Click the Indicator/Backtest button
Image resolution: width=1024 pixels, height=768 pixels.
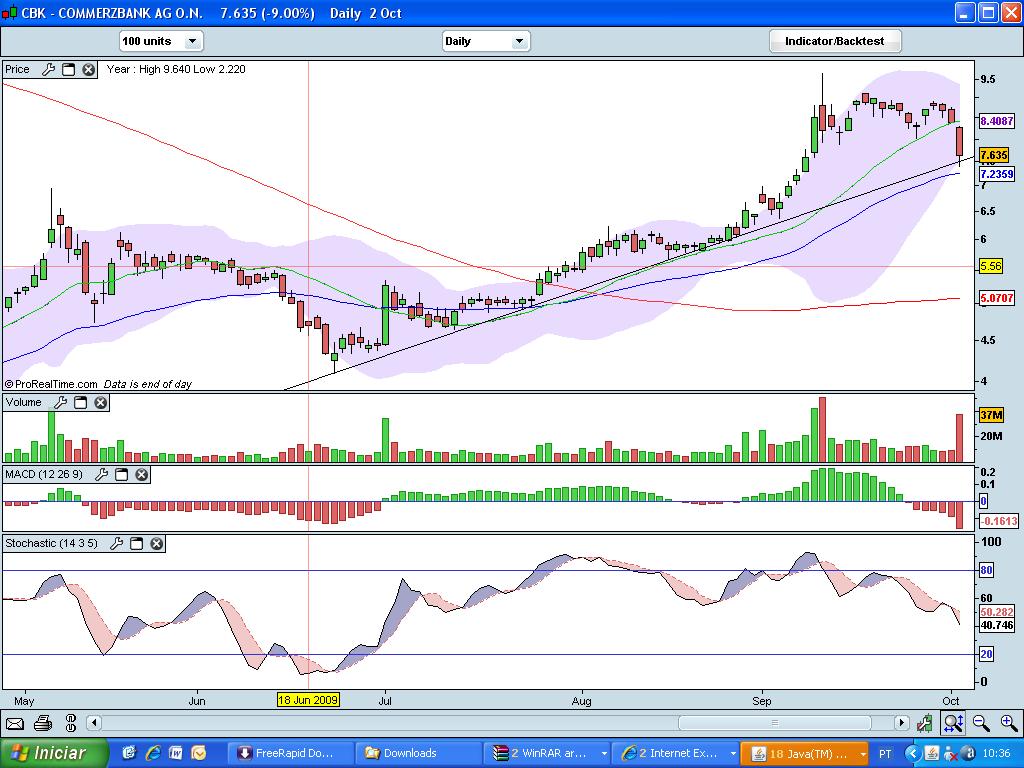pos(835,41)
